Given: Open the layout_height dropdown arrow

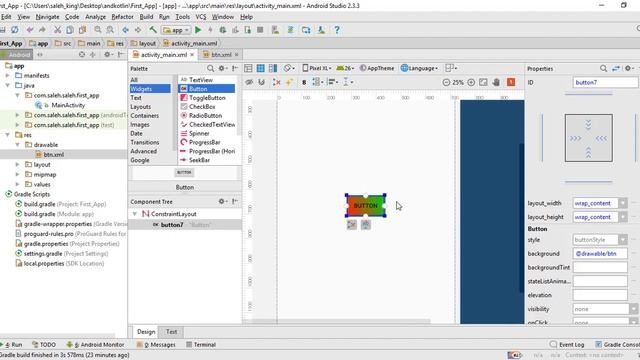Looking at the screenshot, I should pyautogui.click(x=622, y=217).
